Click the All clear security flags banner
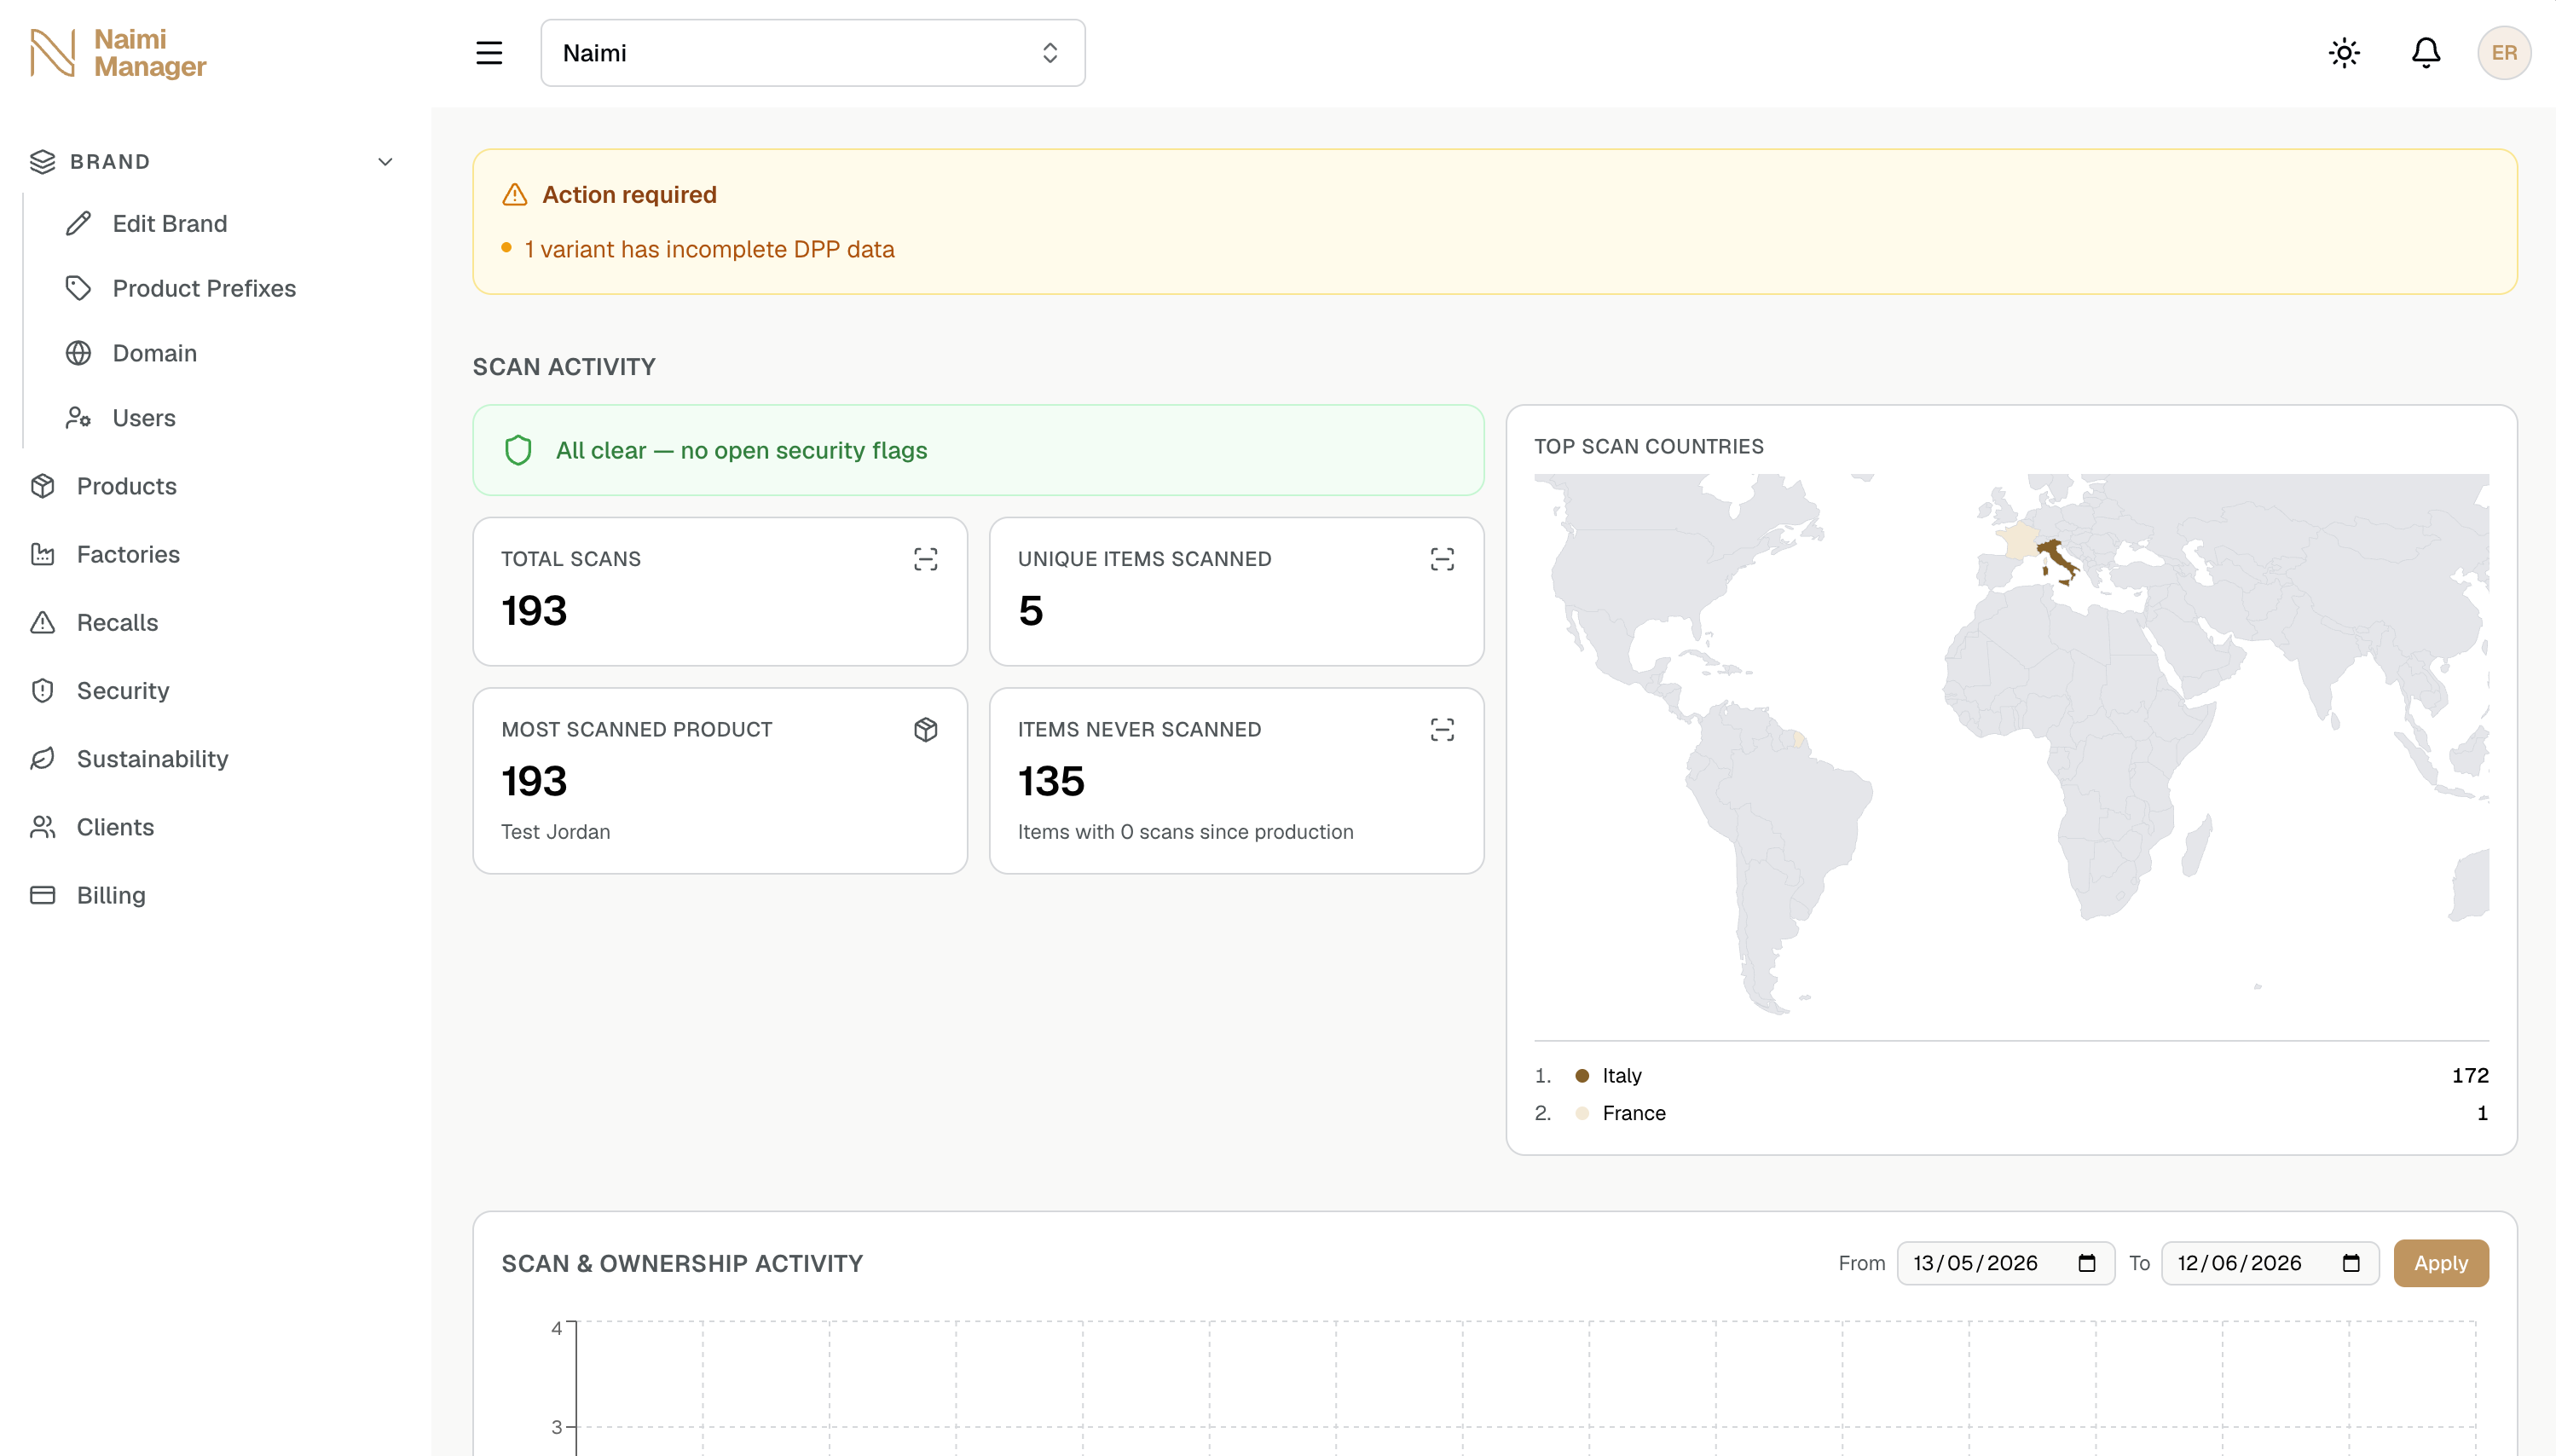2556x1456 pixels. click(978, 450)
